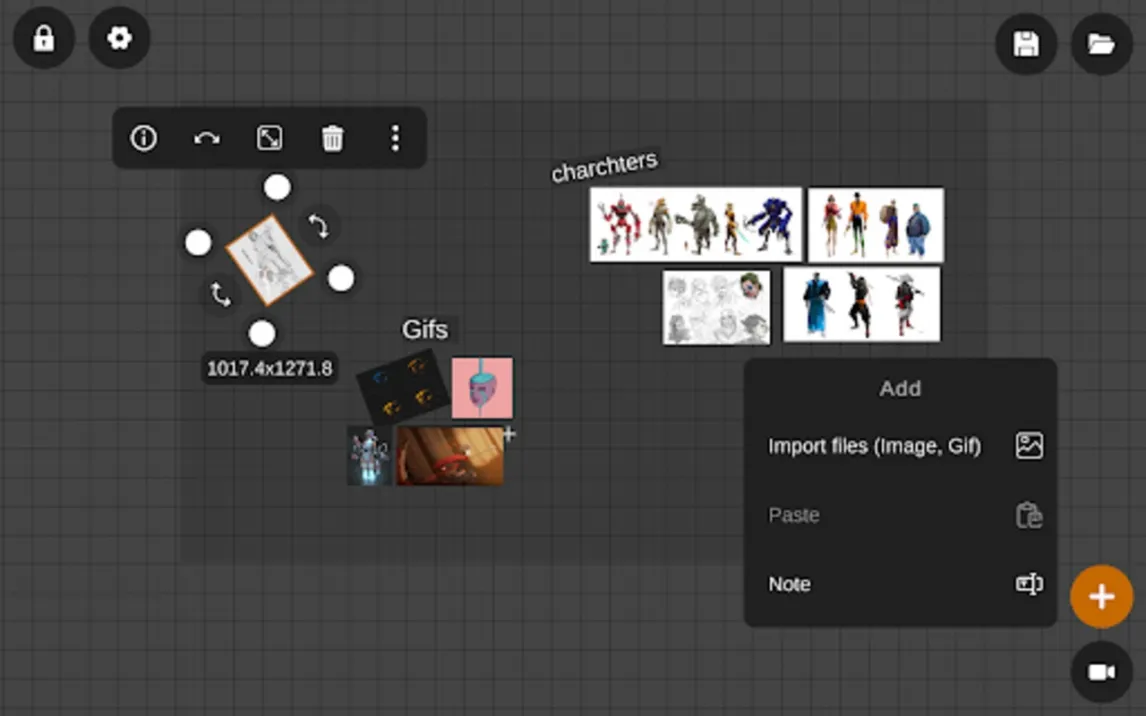Toggle the canvas lock icon
The height and width of the screenshot is (716, 1146).
tap(43, 39)
